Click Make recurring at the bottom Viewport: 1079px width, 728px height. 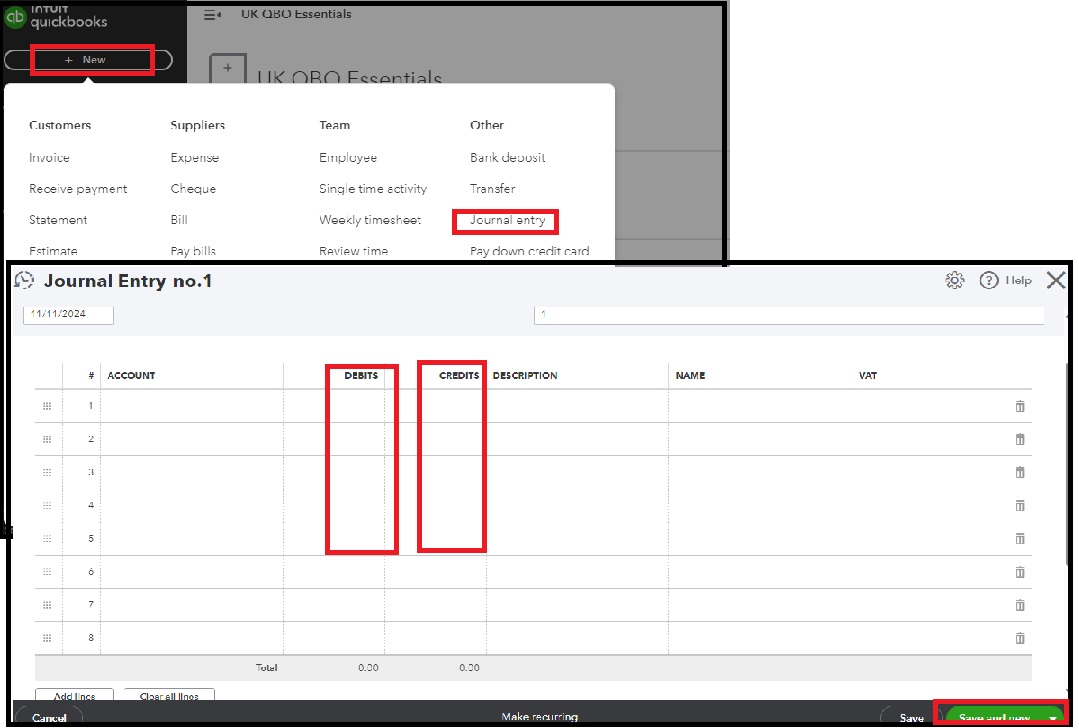click(541, 716)
